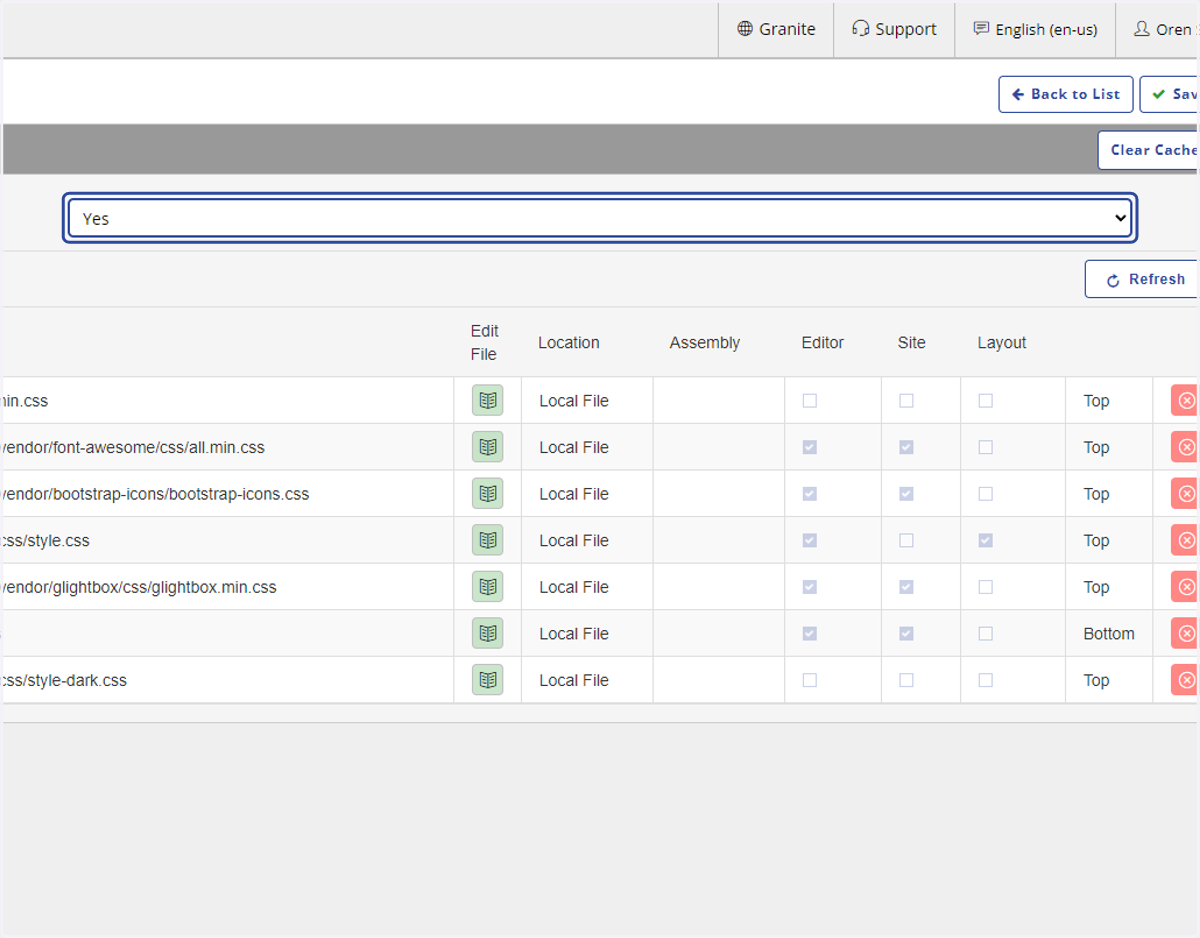
Task: Open edit file icon in the Bottom row
Action: pyautogui.click(x=488, y=633)
